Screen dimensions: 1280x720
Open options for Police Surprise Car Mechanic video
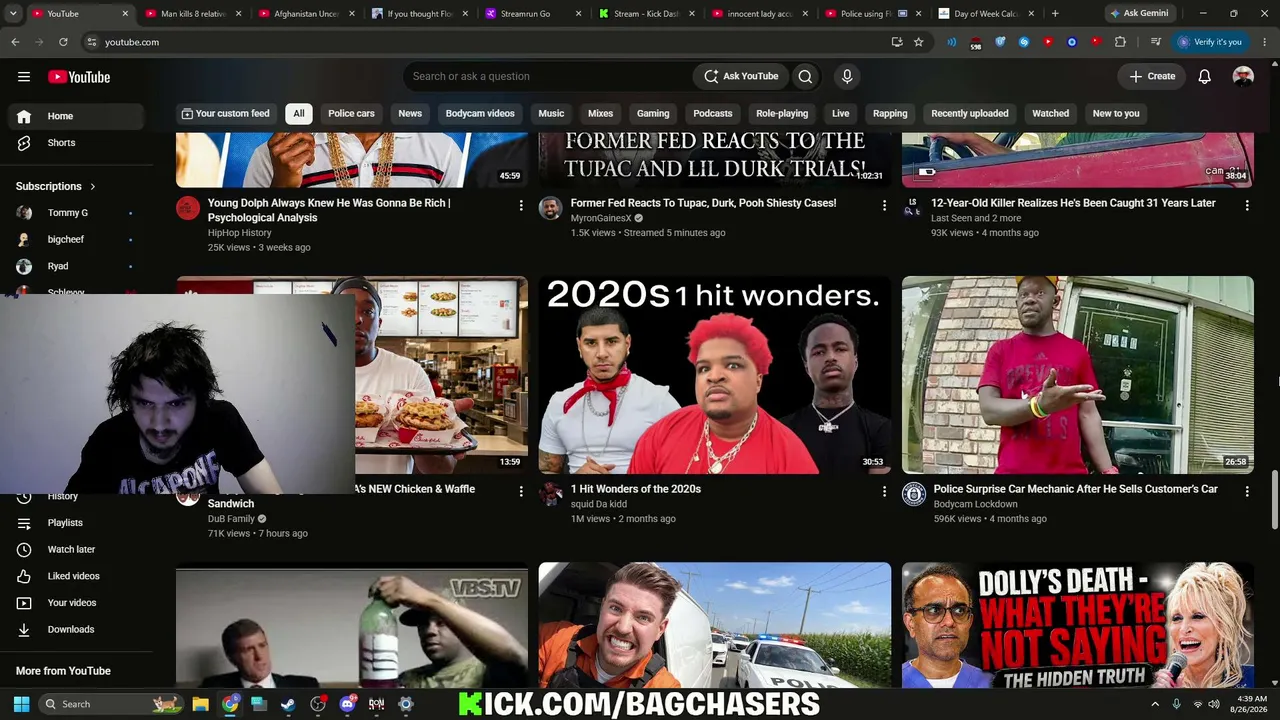[1246, 491]
